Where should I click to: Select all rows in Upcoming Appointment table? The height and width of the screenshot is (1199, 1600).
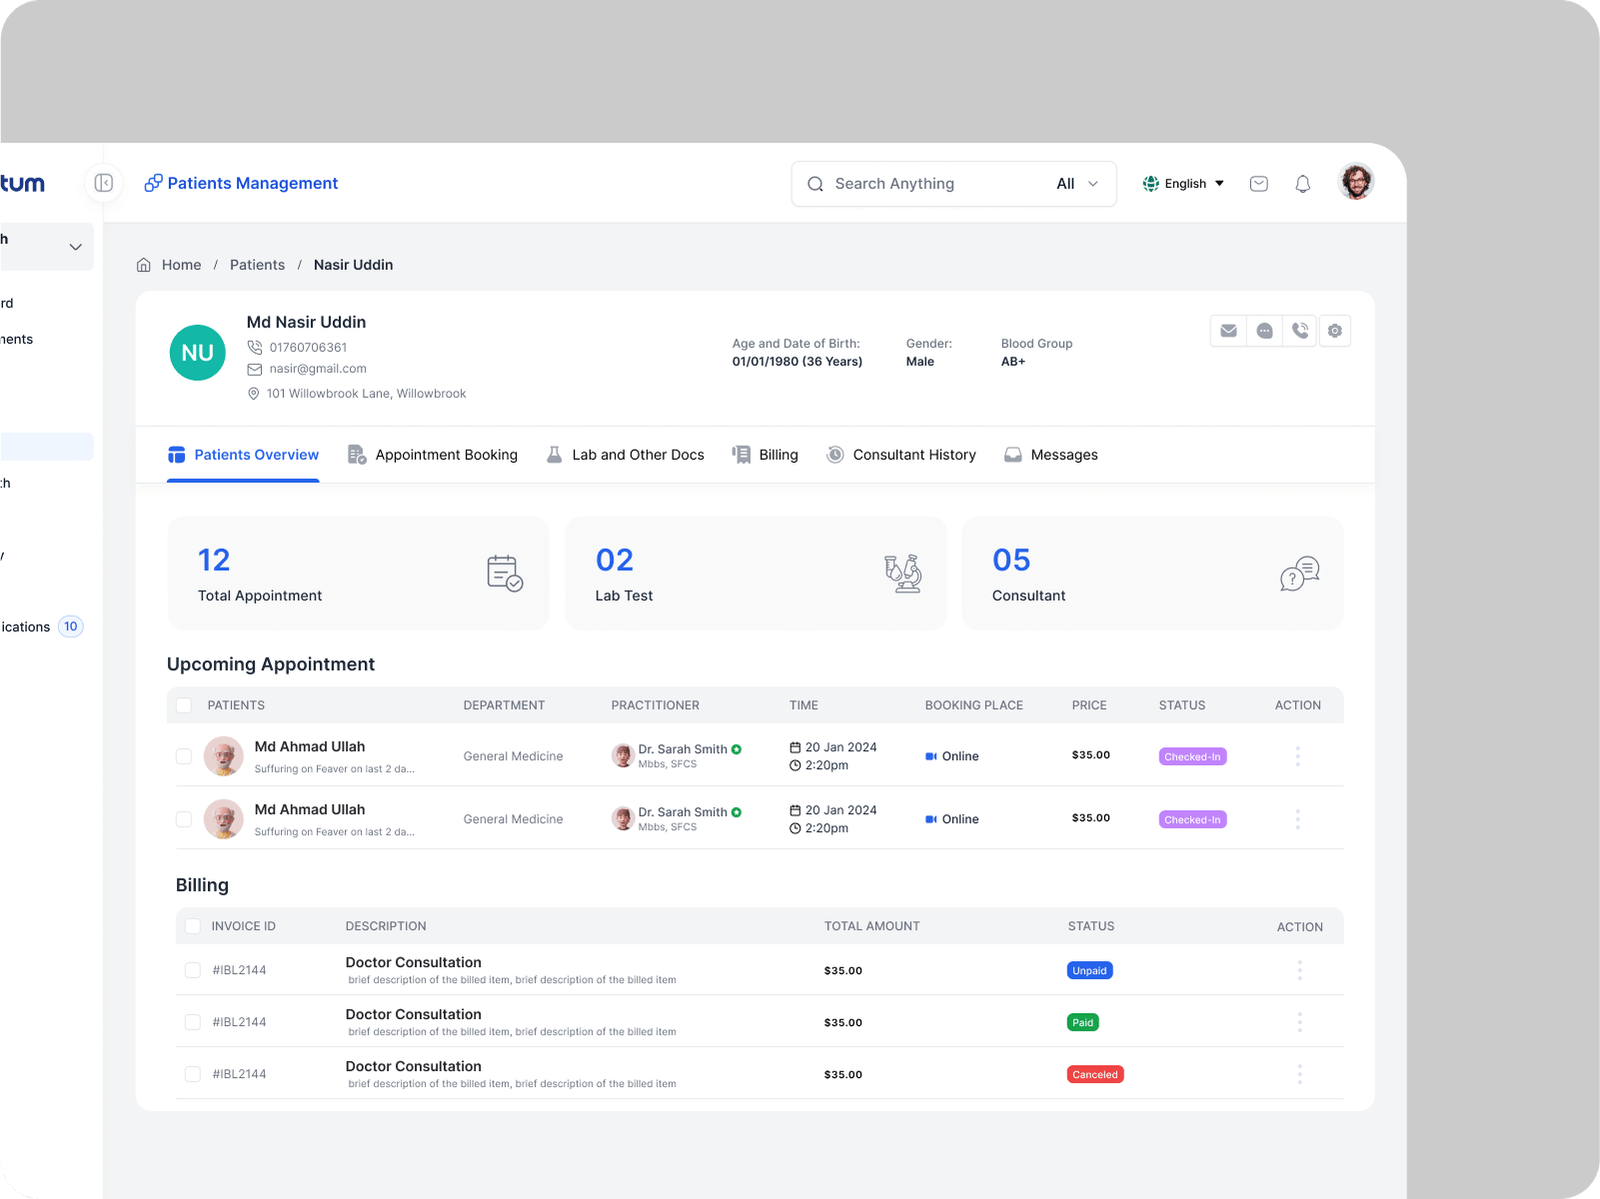click(184, 705)
